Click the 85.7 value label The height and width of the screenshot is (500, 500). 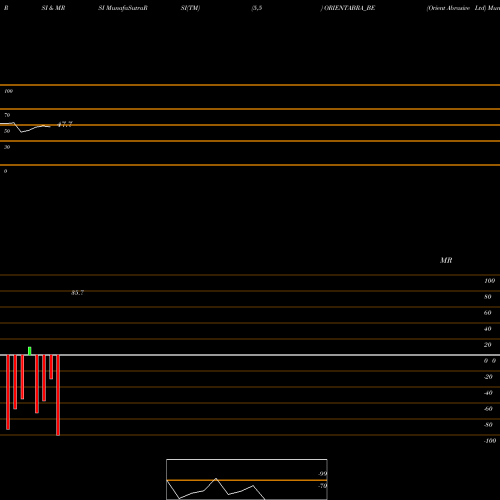tap(77, 293)
